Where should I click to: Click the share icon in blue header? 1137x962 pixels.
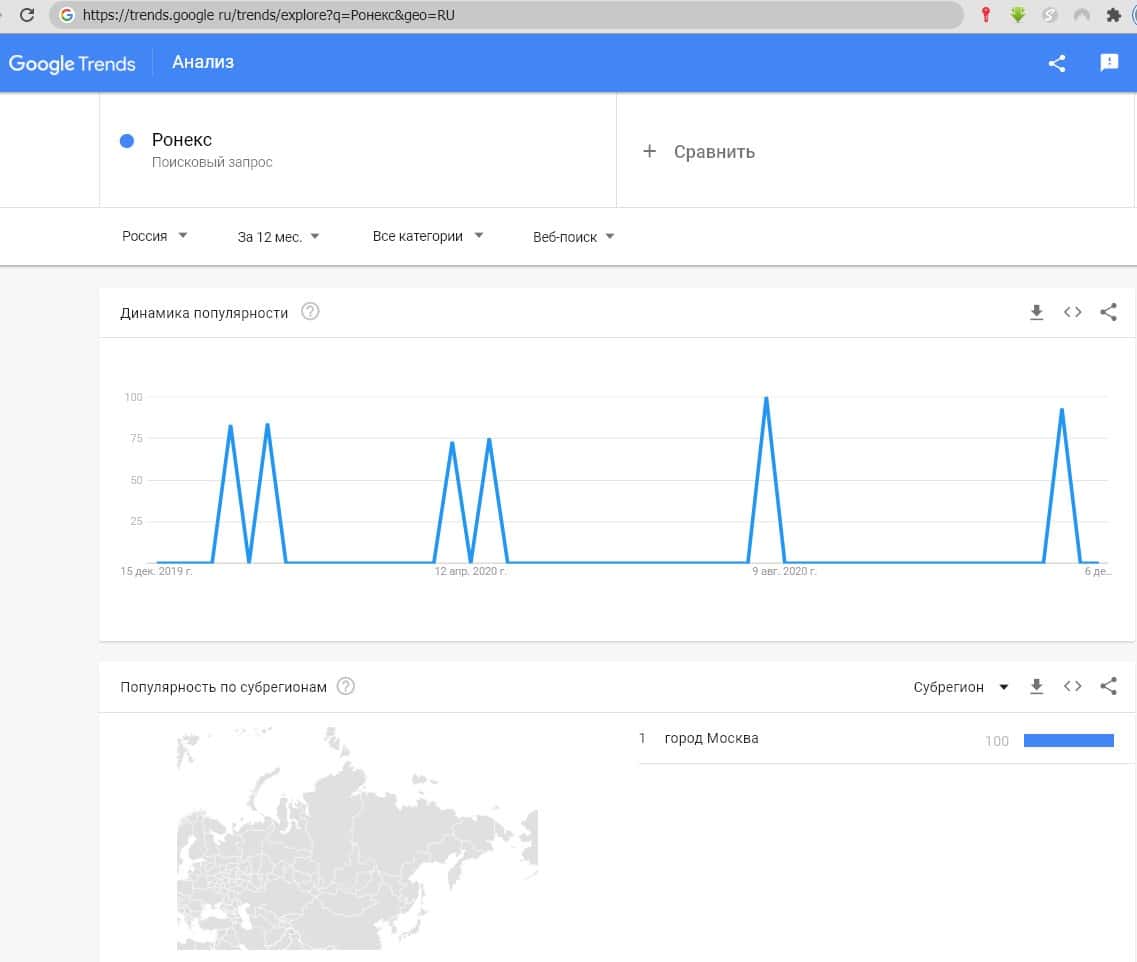(x=1056, y=63)
